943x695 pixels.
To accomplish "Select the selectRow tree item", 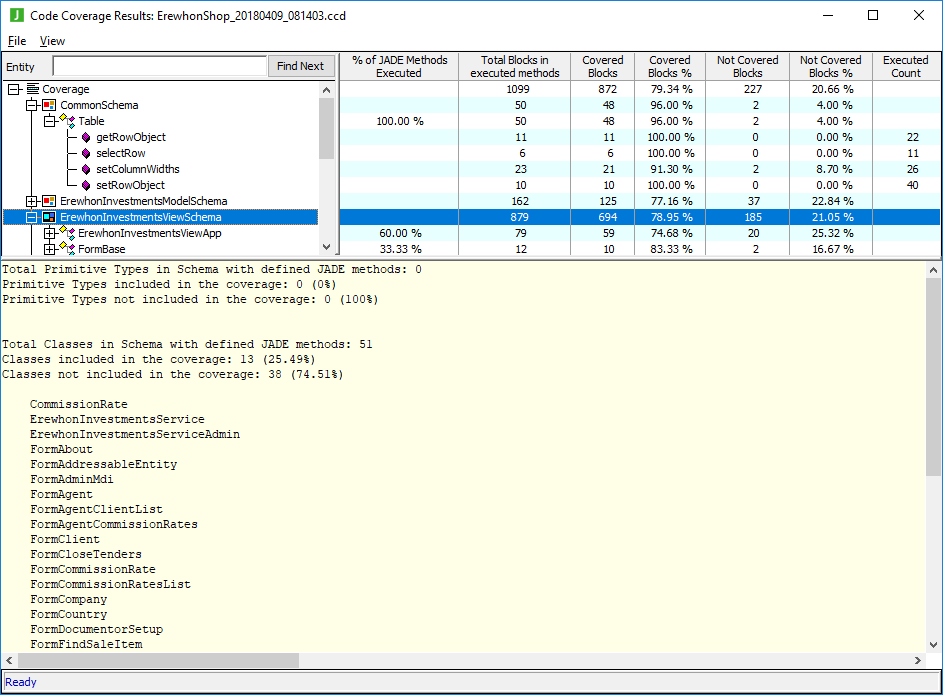I will click(121, 153).
